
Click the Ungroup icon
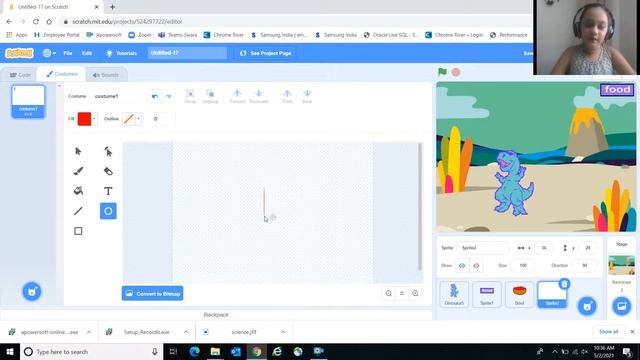tap(210, 96)
